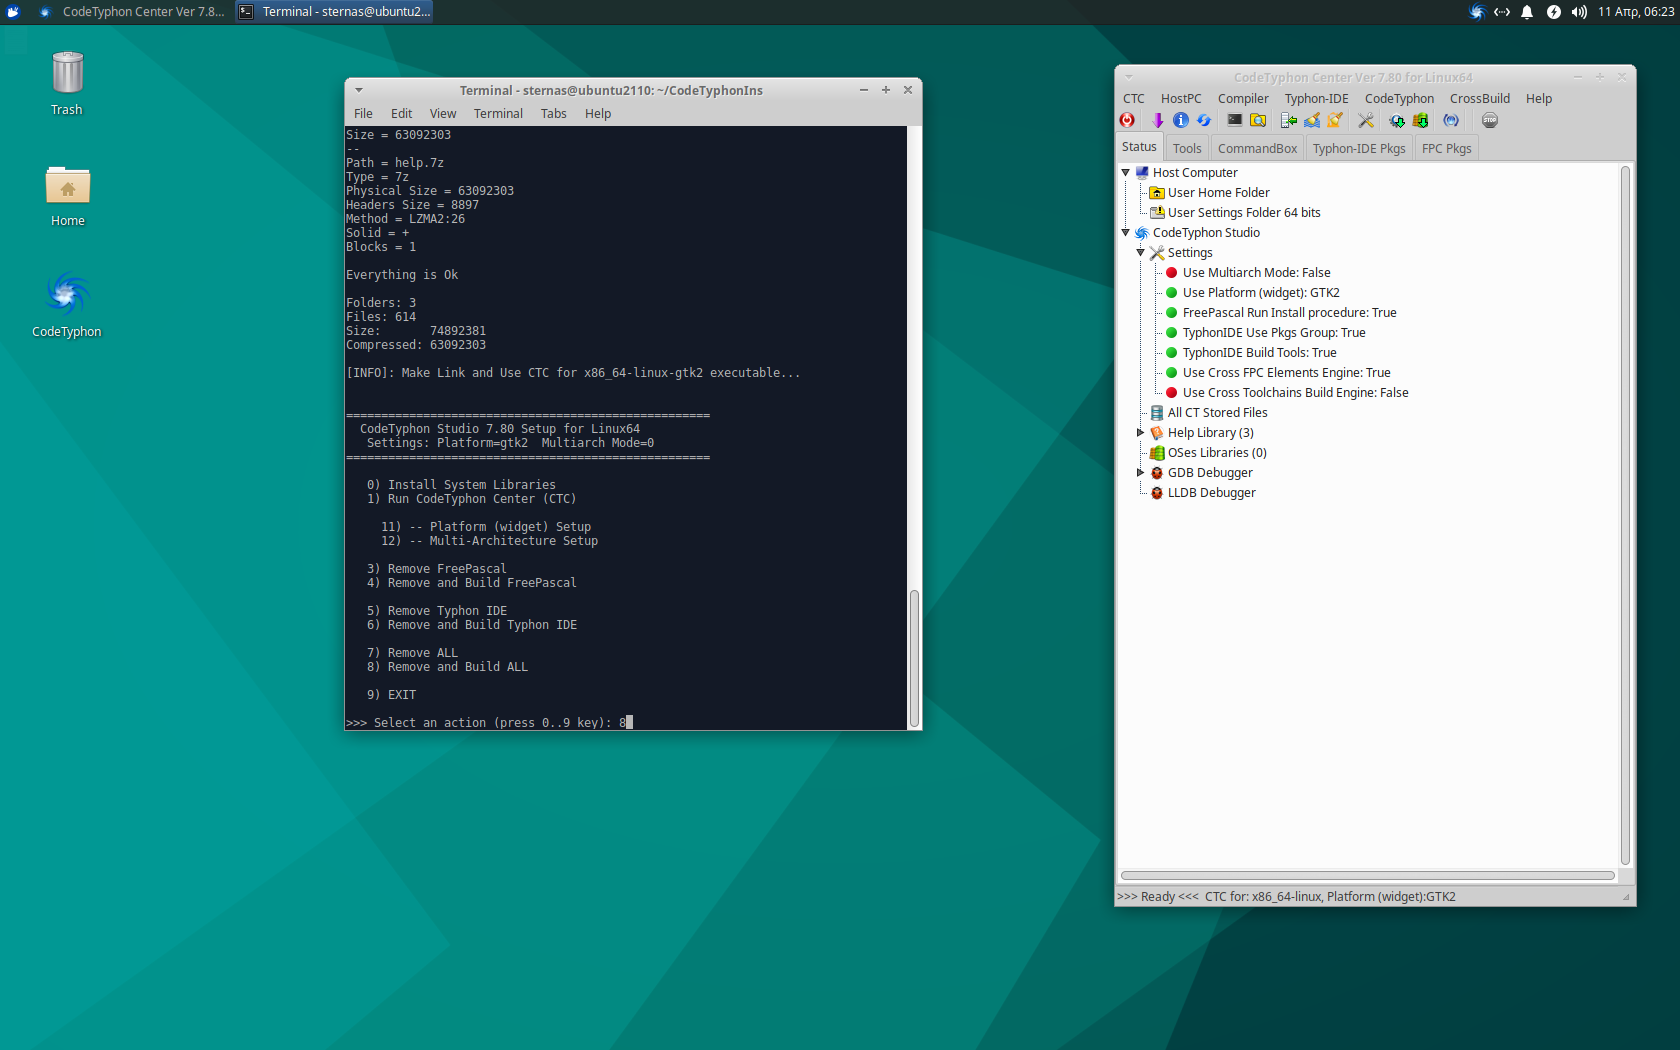The image size is (1680, 1050).
Task: Select Terminal taskbar button in top panel
Action: pyautogui.click(x=335, y=12)
